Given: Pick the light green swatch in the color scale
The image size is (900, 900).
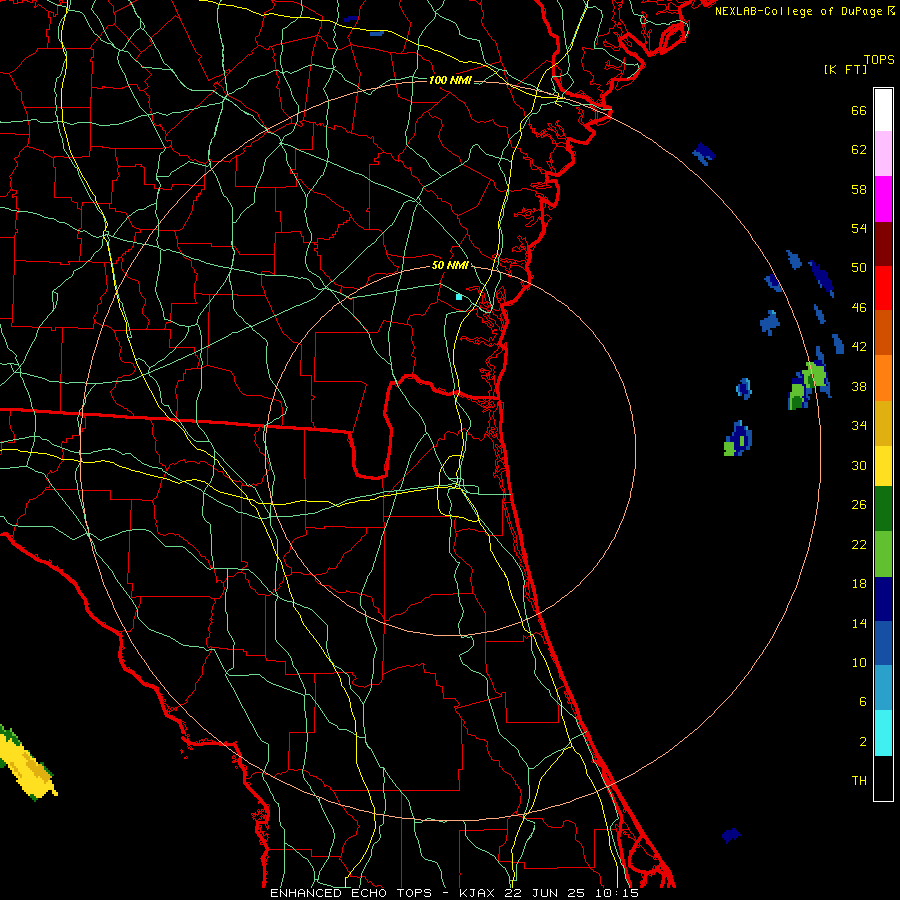Looking at the screenshot, I should (883, 554).
